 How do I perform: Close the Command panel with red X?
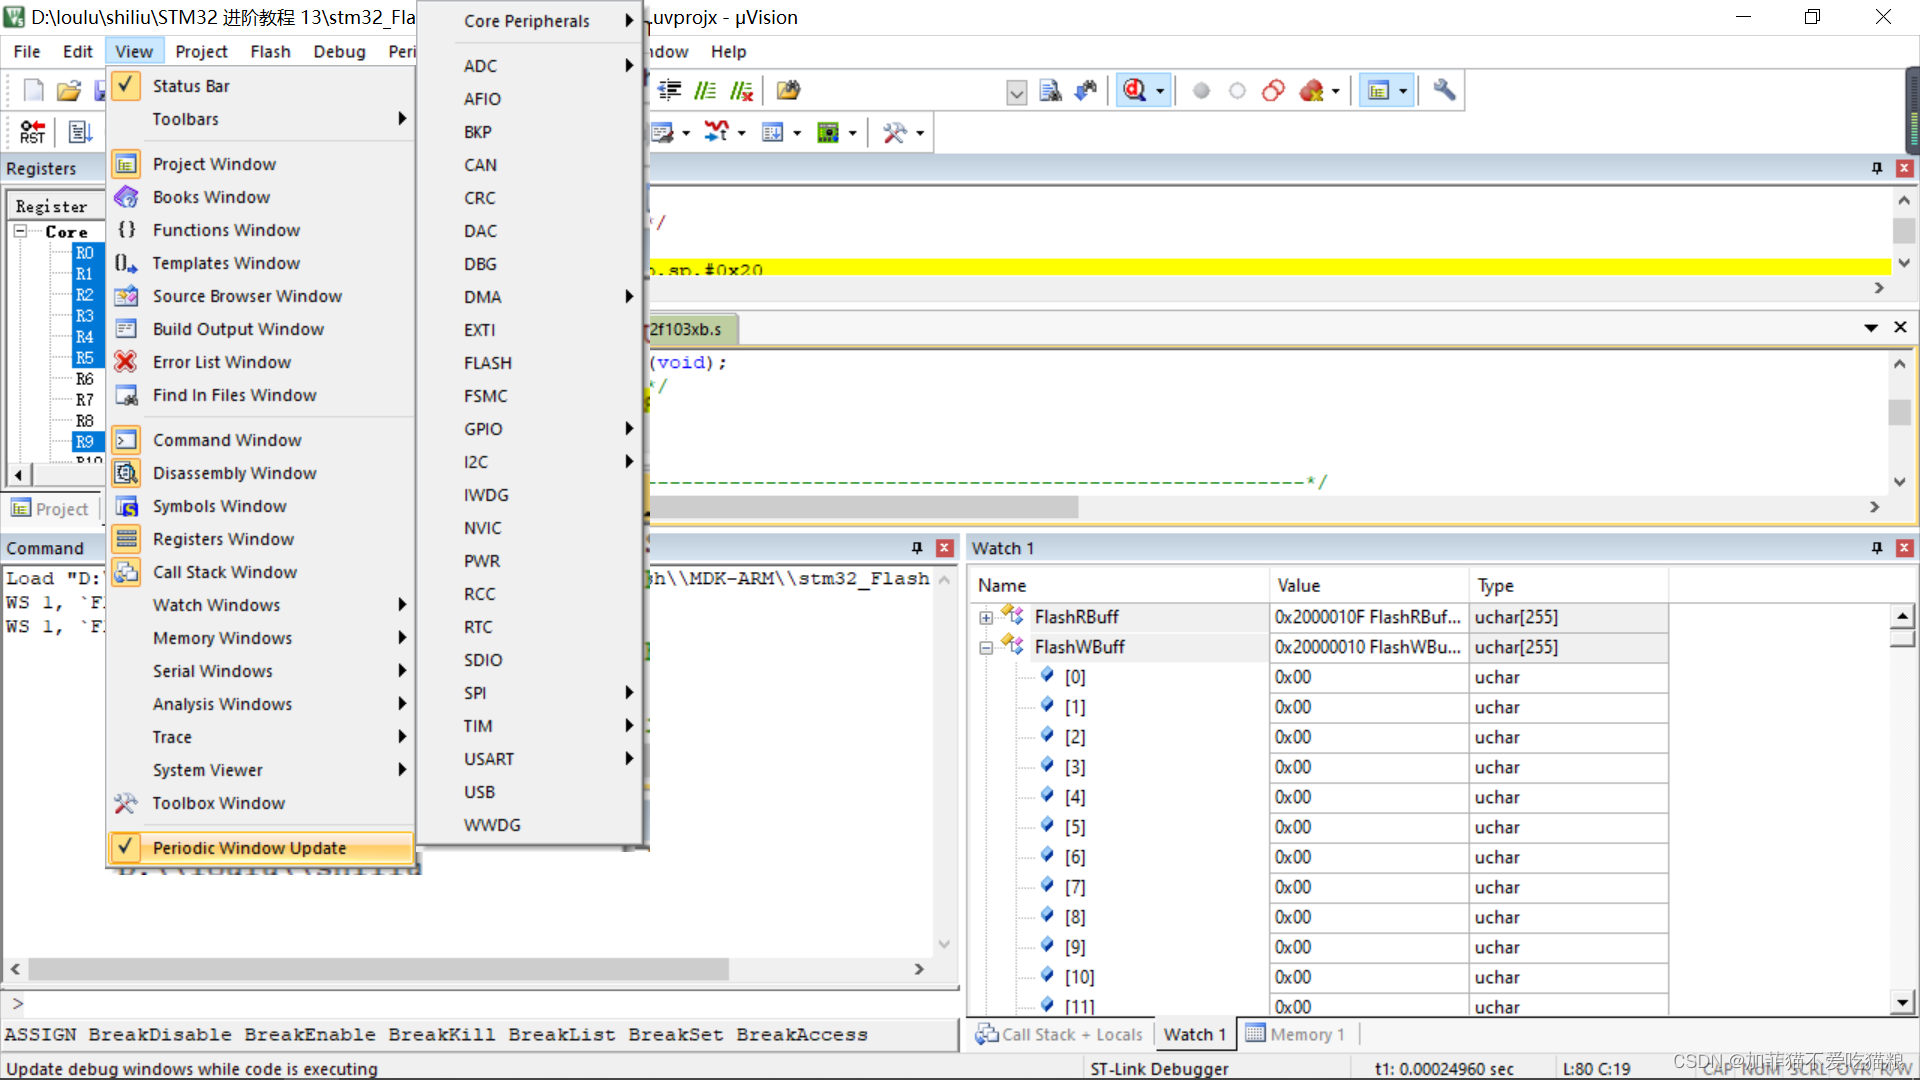pyautogui.click(x=944, y=548)
